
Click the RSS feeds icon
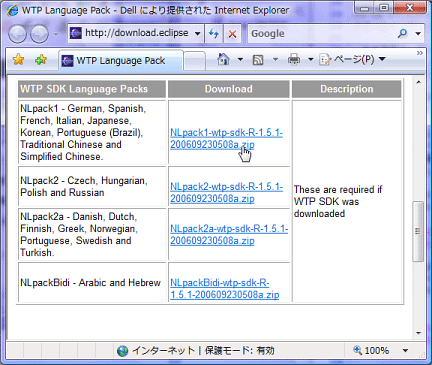258,60
